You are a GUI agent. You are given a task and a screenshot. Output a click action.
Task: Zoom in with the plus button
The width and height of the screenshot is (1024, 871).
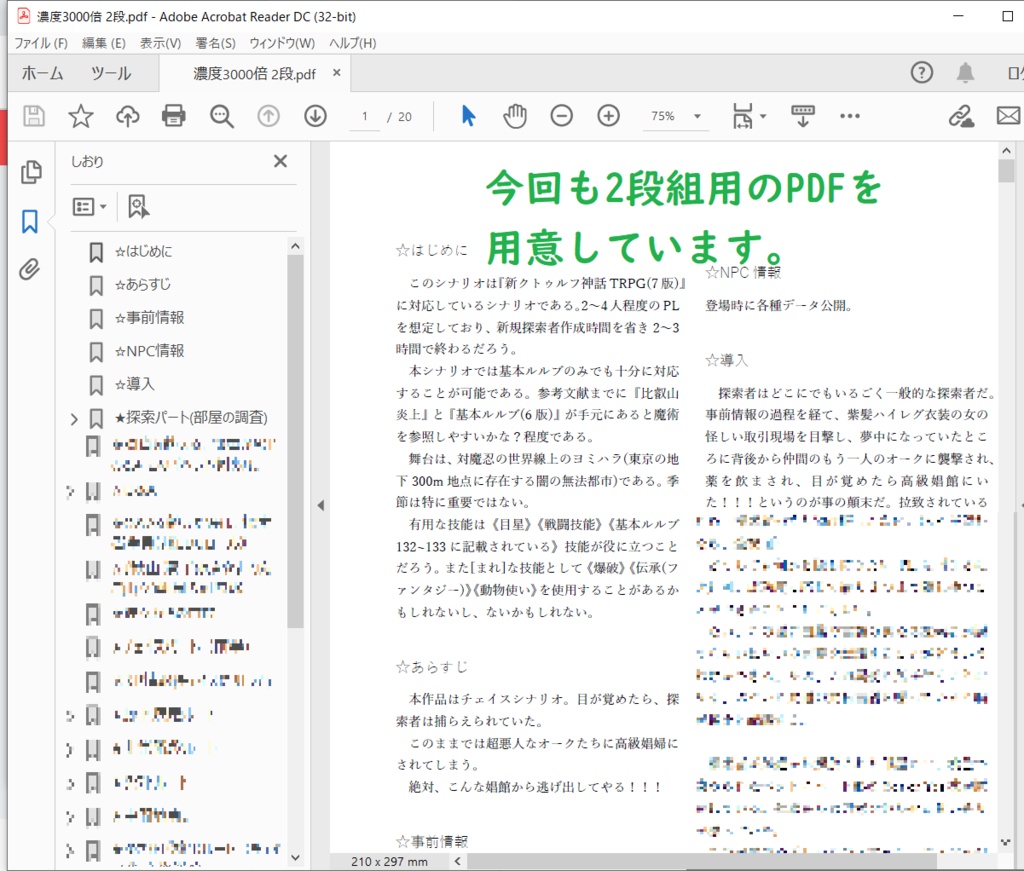[609, 116]
